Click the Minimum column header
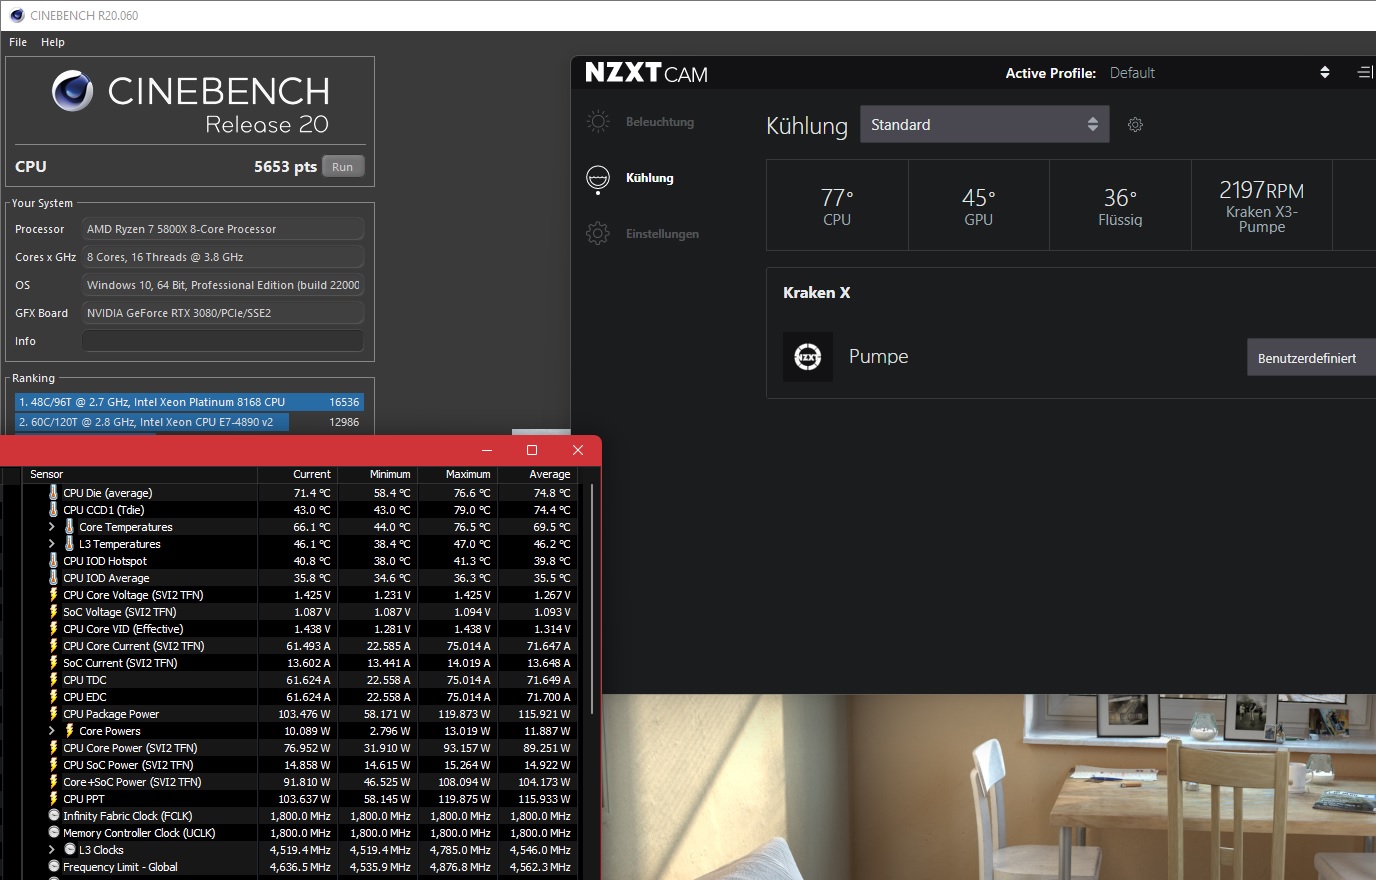1376x880 pixels. click(x=378, y=474)
